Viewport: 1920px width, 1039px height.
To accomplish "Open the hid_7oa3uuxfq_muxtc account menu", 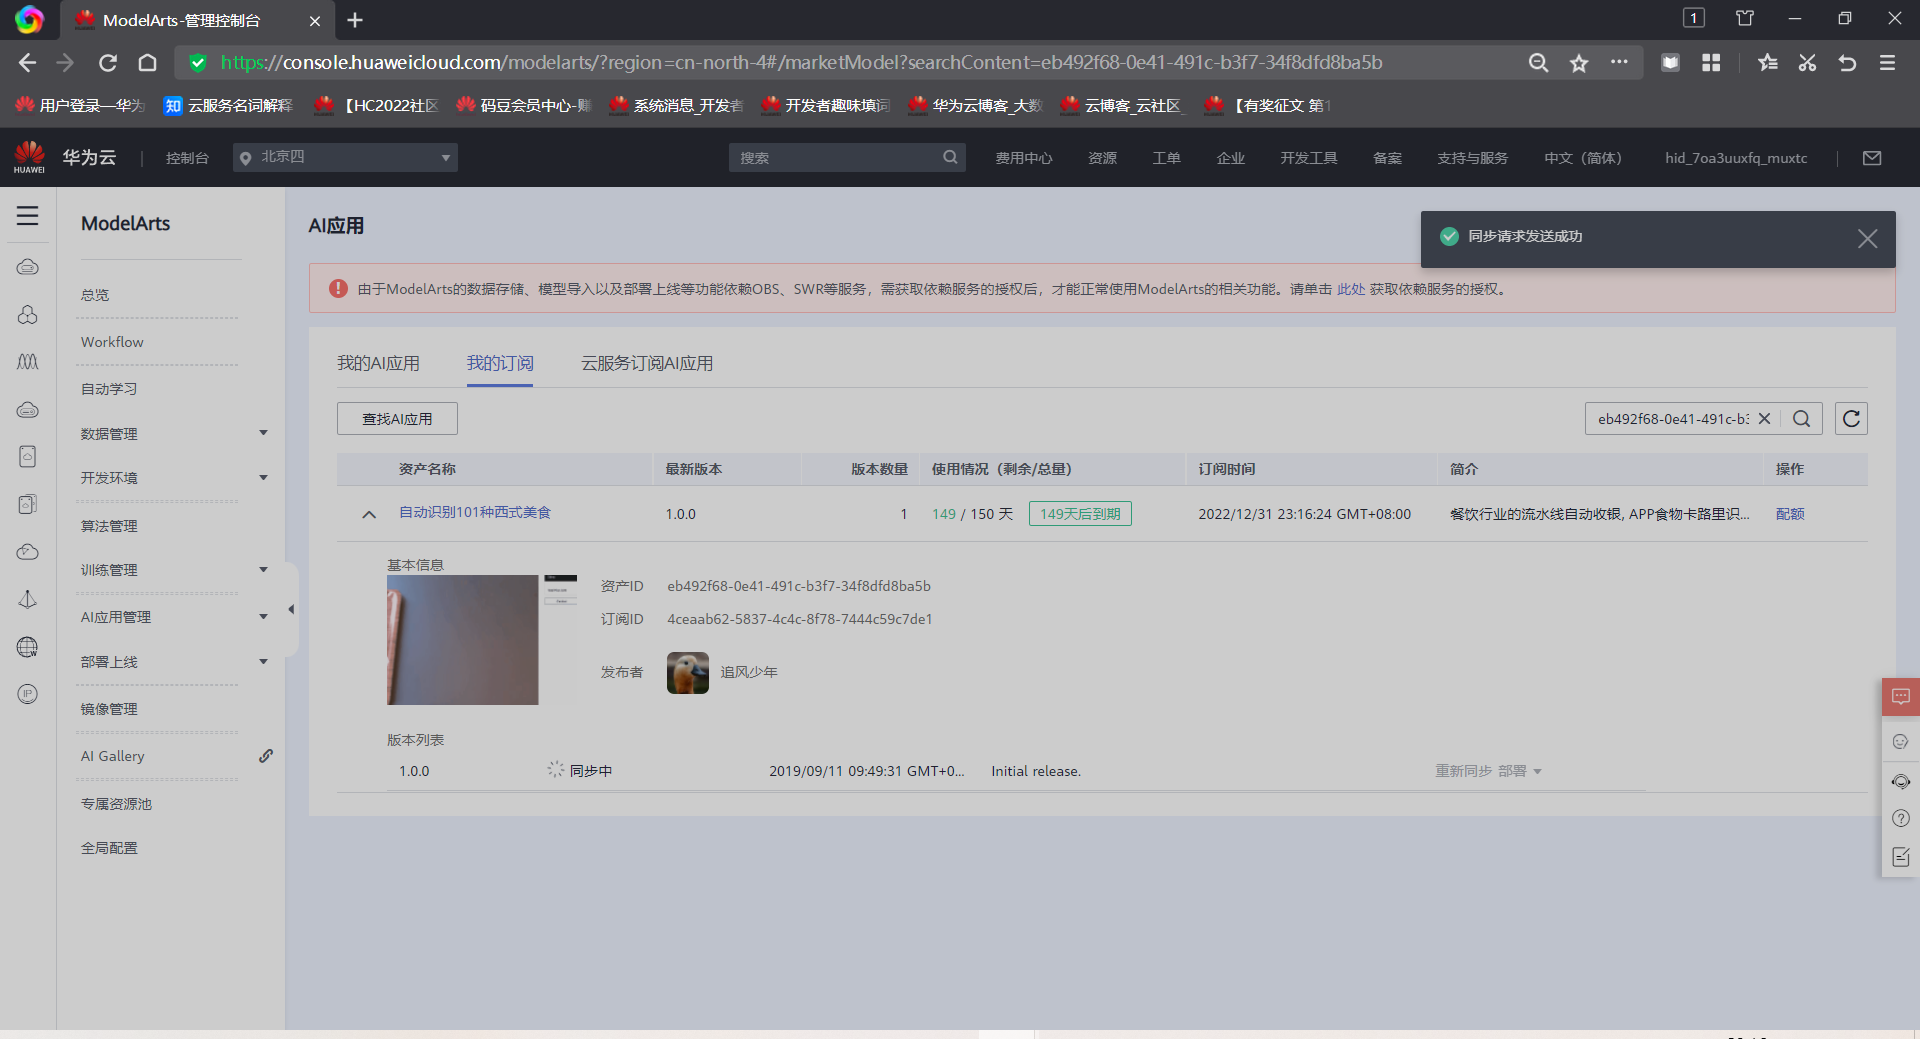I will click(1736, 158).
